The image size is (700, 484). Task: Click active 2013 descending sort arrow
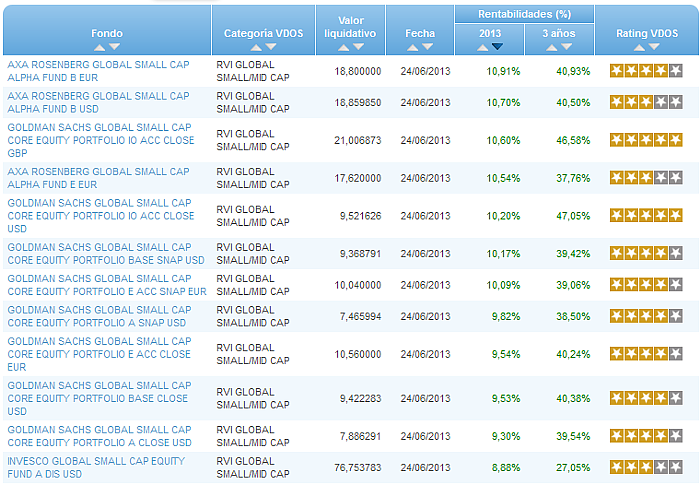(497, 46)
